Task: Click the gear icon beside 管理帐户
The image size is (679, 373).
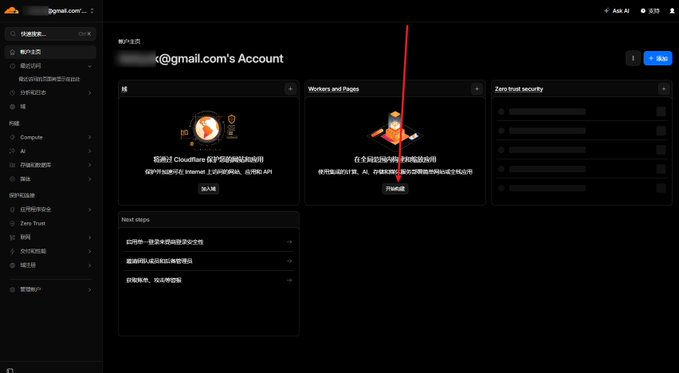Action: coord(12,289)
